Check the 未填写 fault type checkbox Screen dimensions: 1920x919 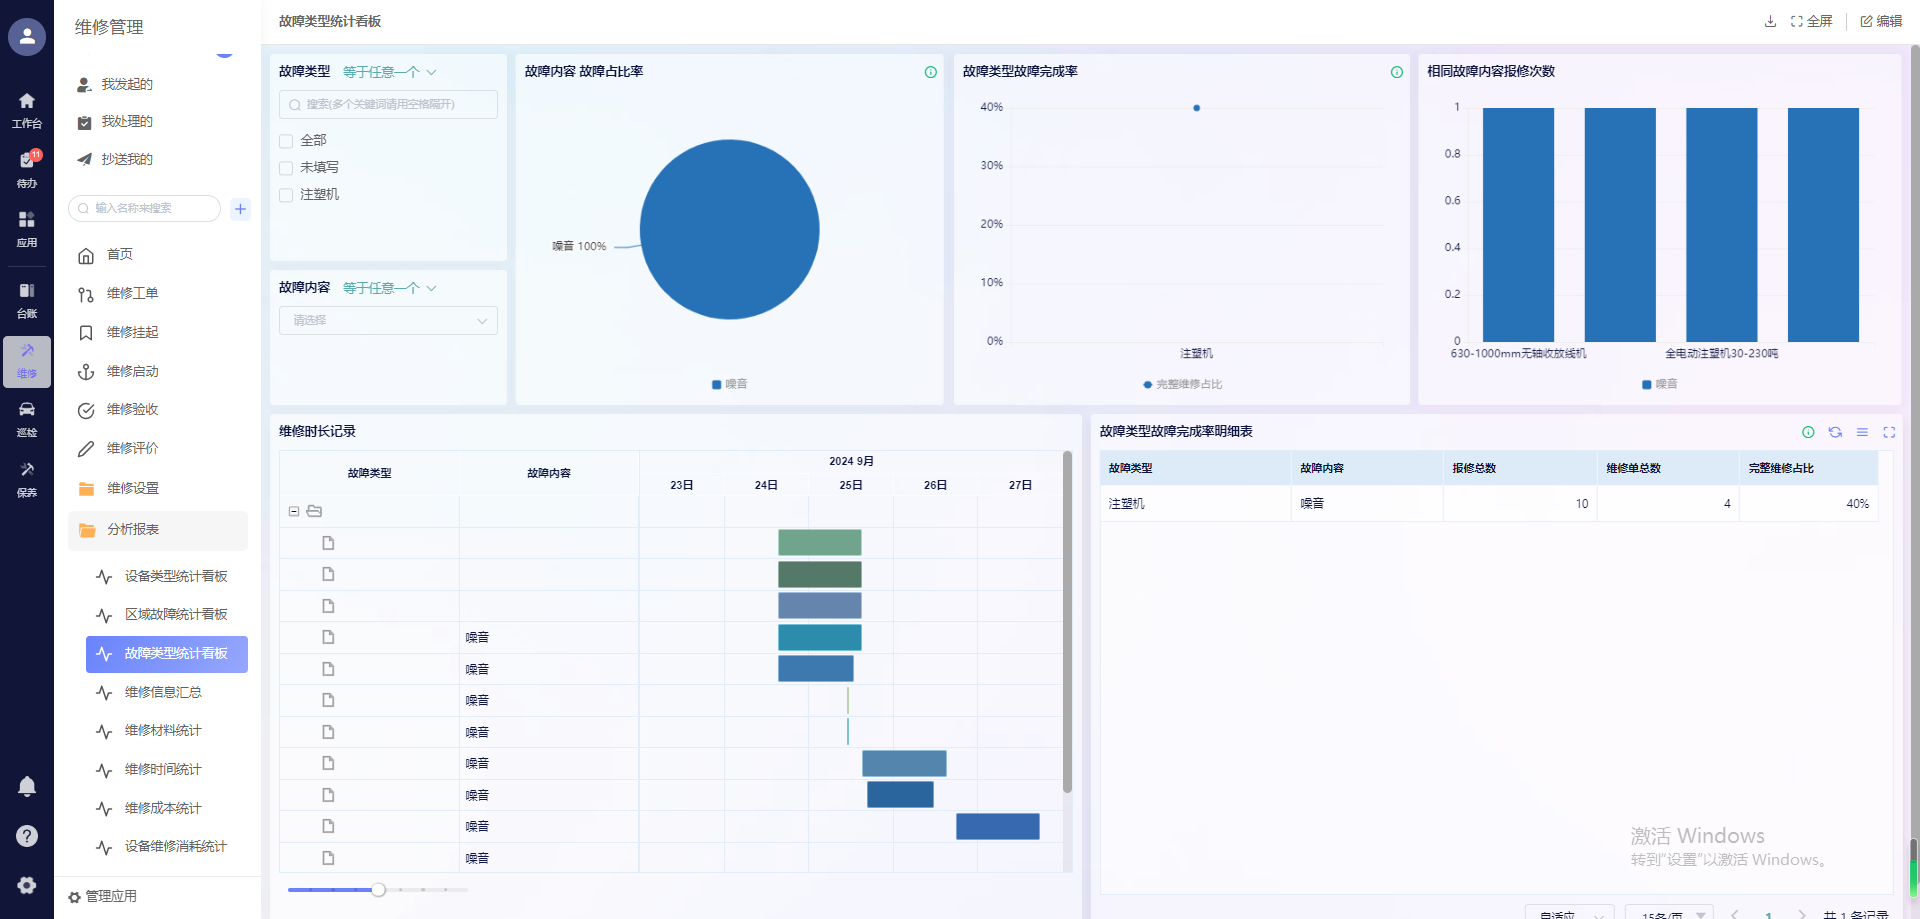[287, 168]
